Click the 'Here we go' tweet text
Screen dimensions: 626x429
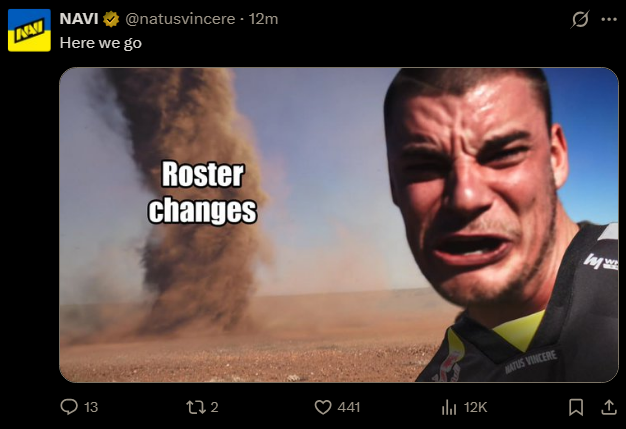pyautogui.click(x=101, y=43)
